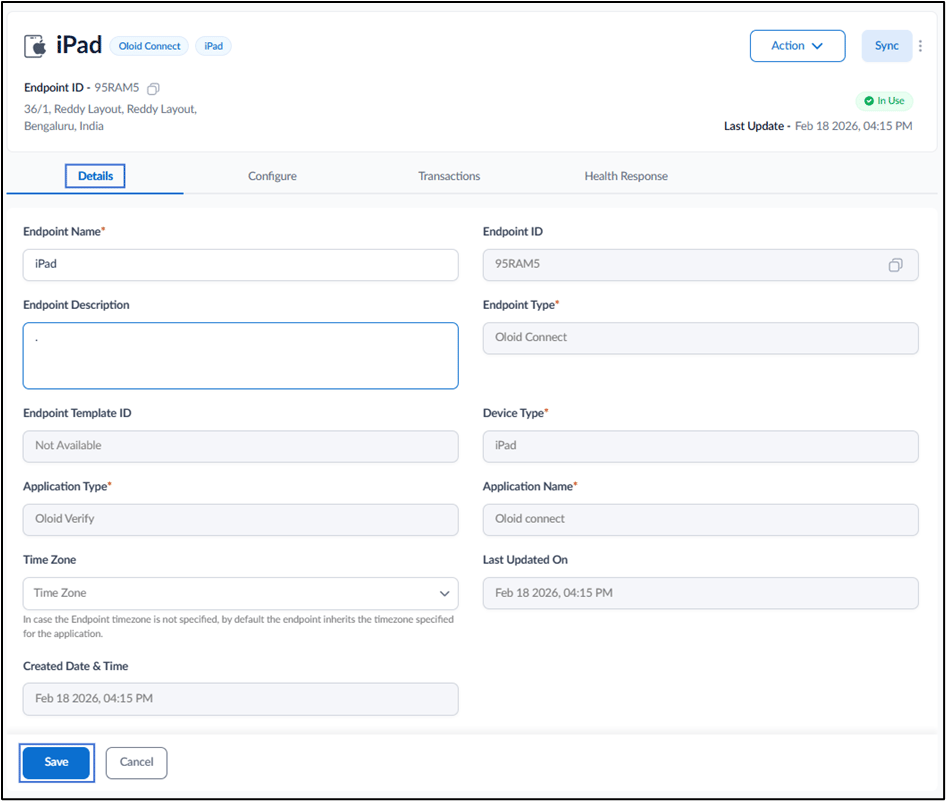Click the green In Use status check icon

pos(869,101)
